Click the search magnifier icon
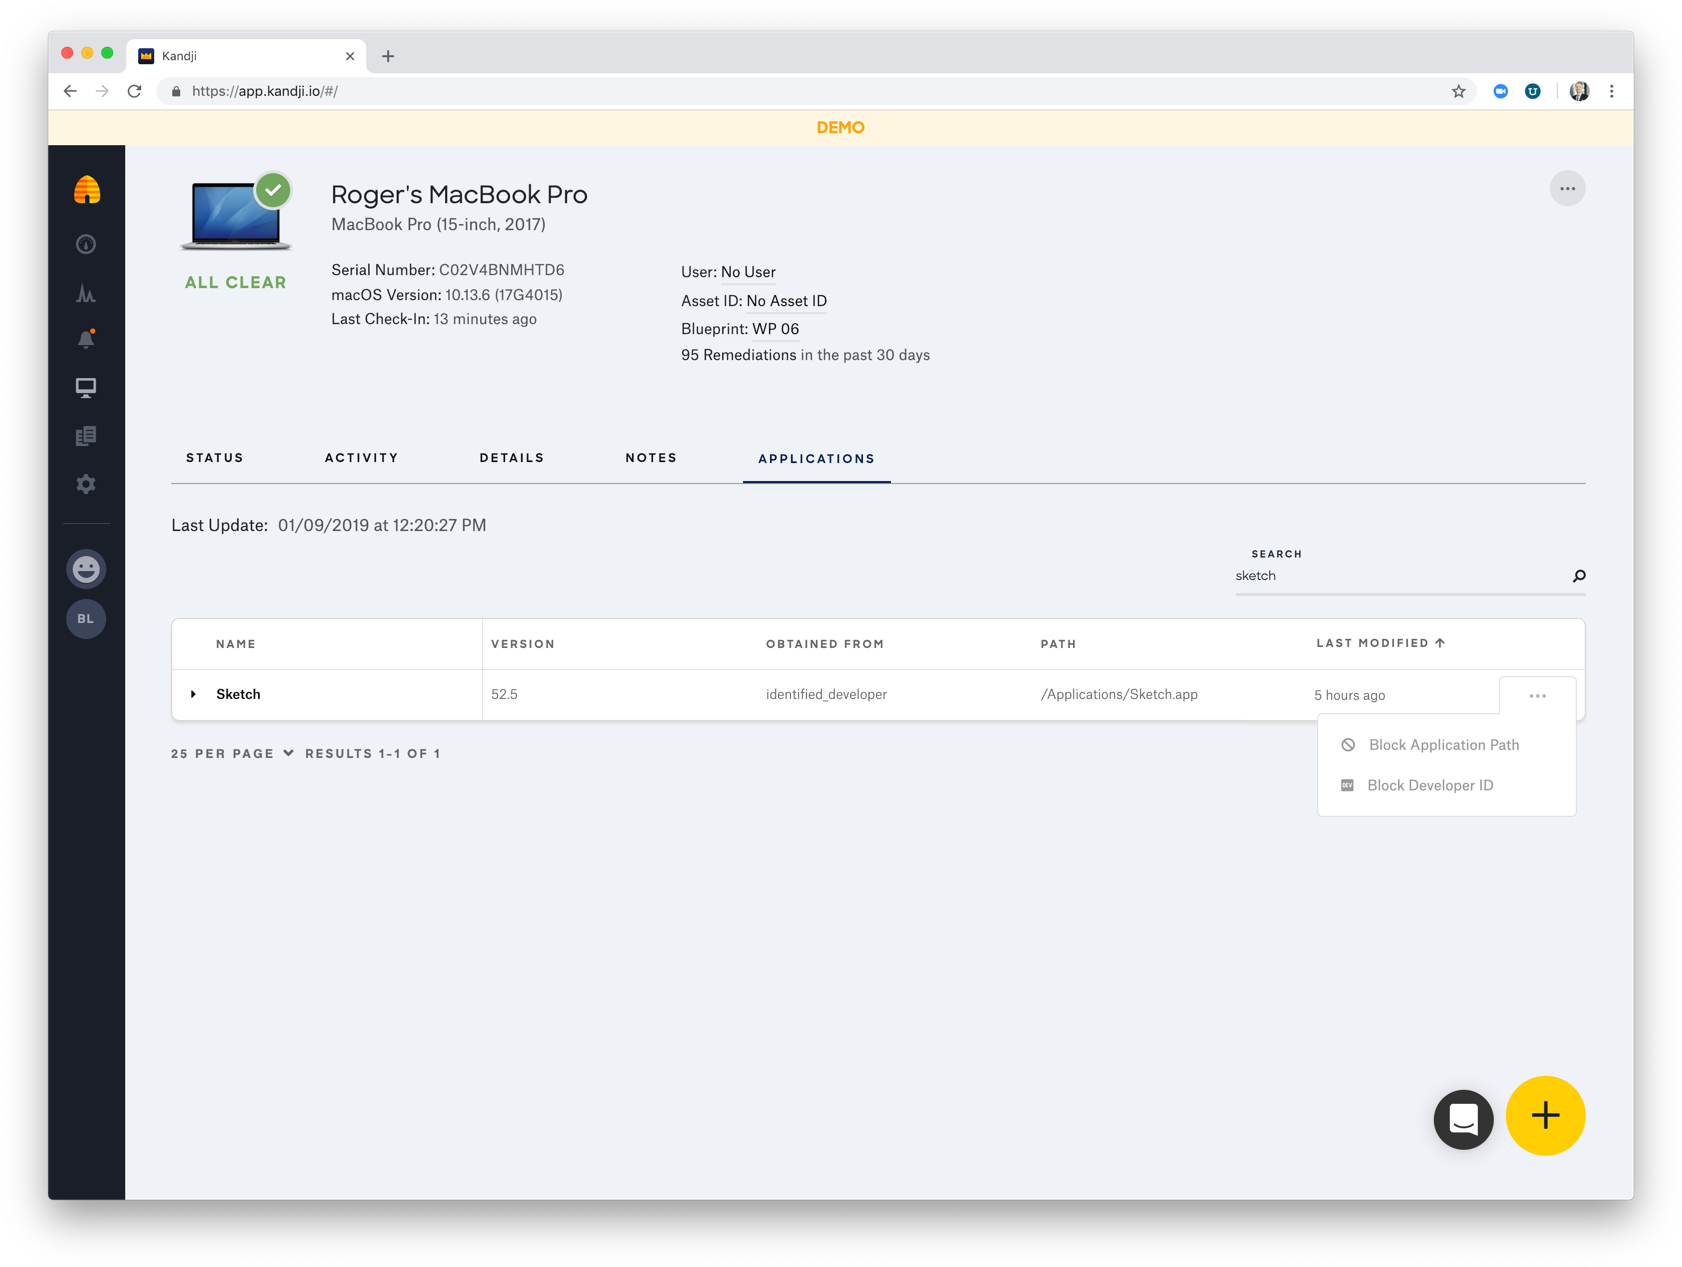Image resolution: width=1682 pixels, height=1267 pixels. 1579,576
